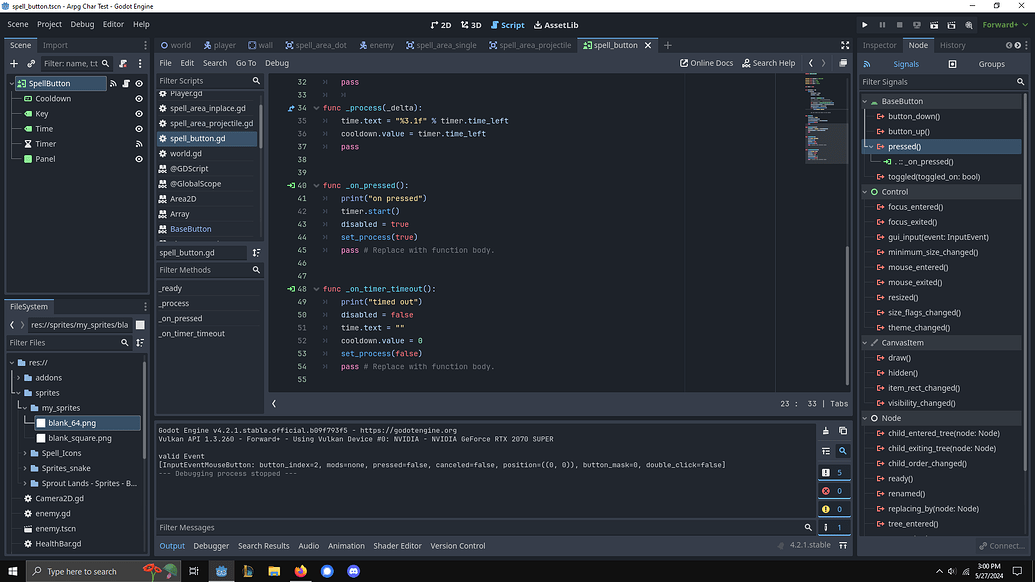Click the Online Docs button
Image resolution: width=1035 pixels, height=582 pixels.
point(706,62)
